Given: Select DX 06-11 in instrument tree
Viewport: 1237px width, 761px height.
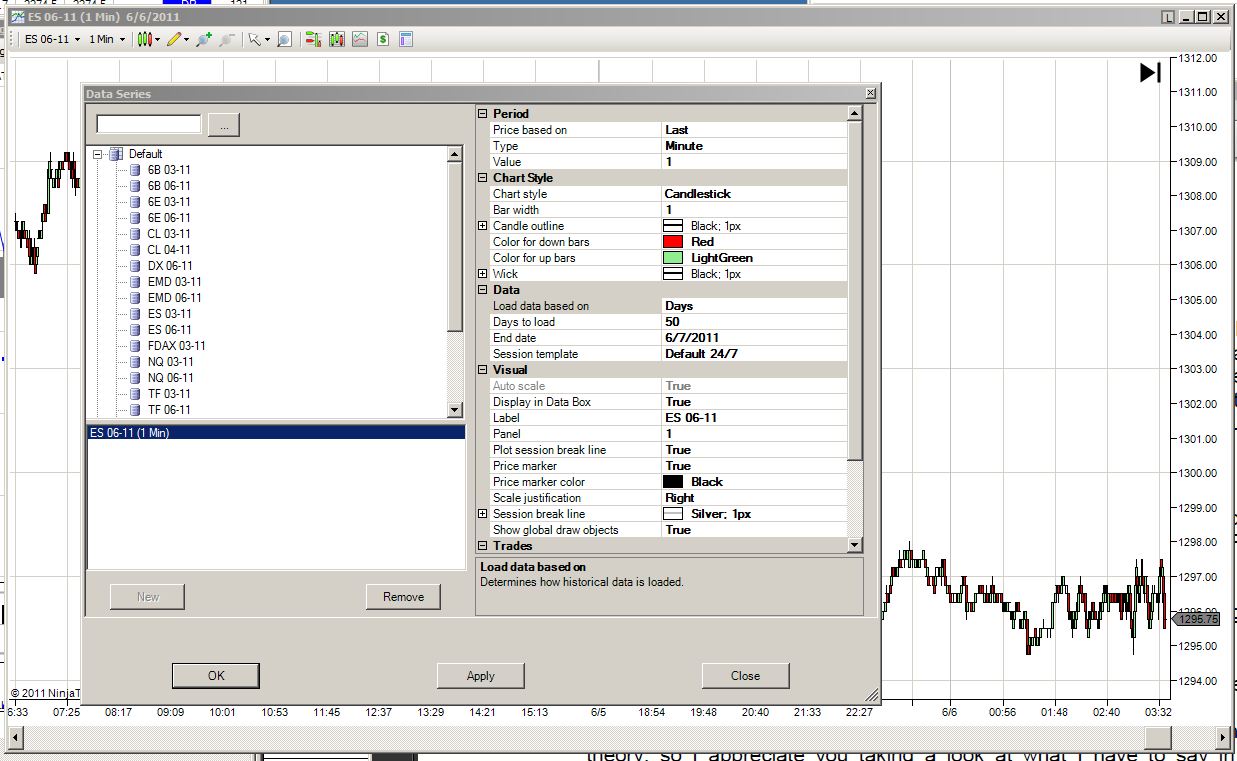Looking at the screenshot, I should click(170, 266).
